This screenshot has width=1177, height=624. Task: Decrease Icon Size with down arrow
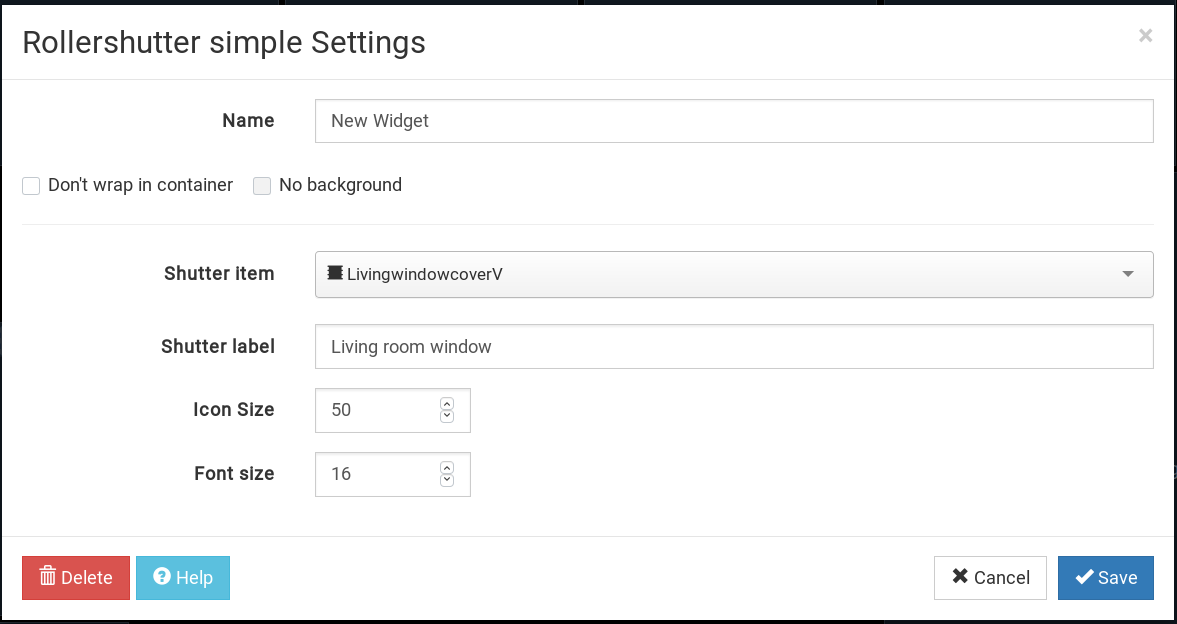click(447, 416)
